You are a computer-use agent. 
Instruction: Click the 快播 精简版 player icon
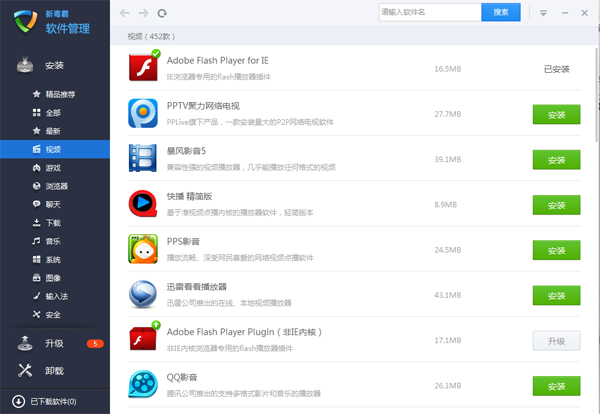tap(143, 203)
